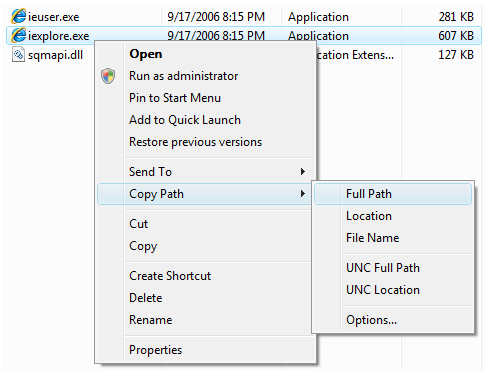Viewport: 484px width, 371px height.
Task: Select the Copy Path menu entry
Action: click(156, 194)
